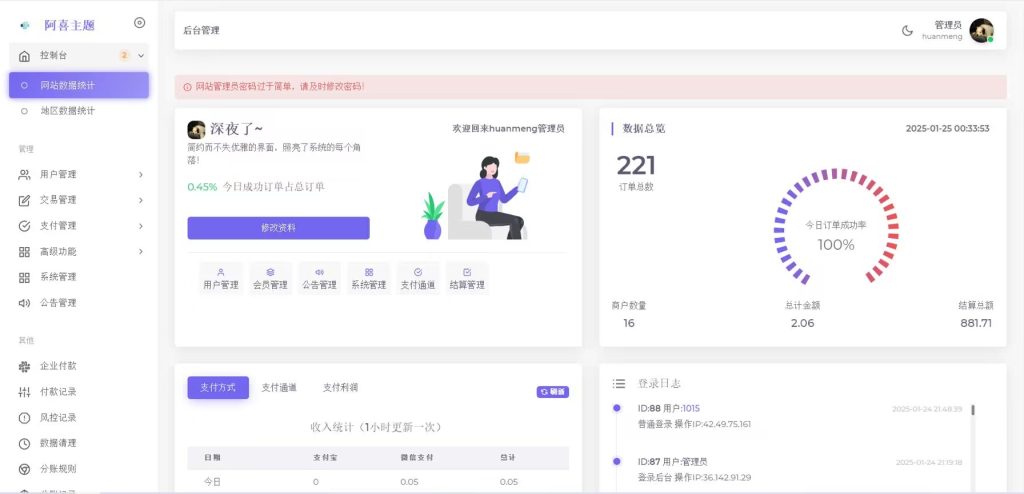1024x494 pixels.
Task: Click the admin avatar in the header
Action: coord(981,31)
